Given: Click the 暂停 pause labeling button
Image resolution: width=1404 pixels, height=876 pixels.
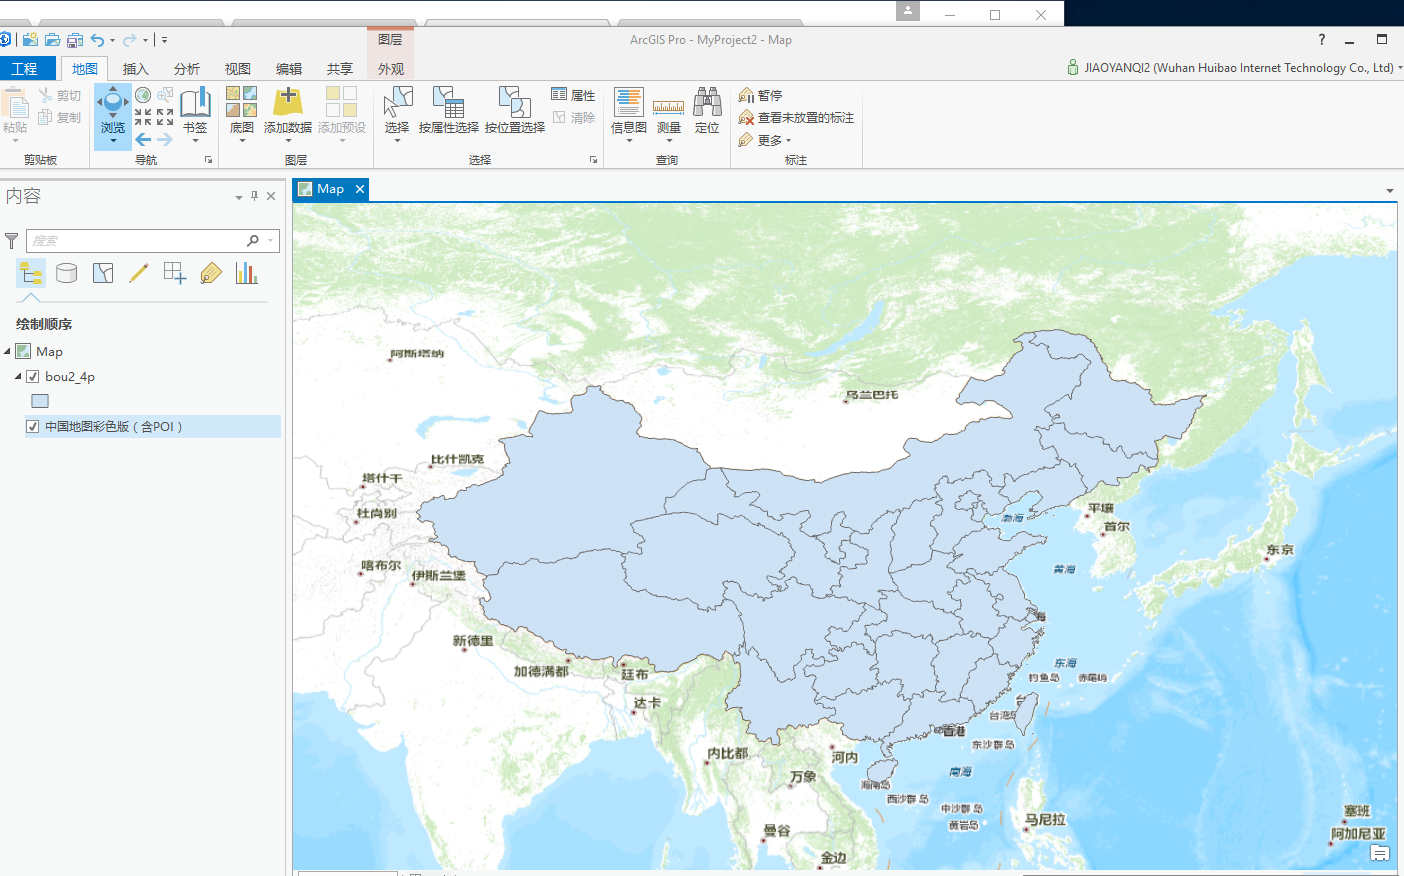Looking at the screenshot, I should [761, 95].
